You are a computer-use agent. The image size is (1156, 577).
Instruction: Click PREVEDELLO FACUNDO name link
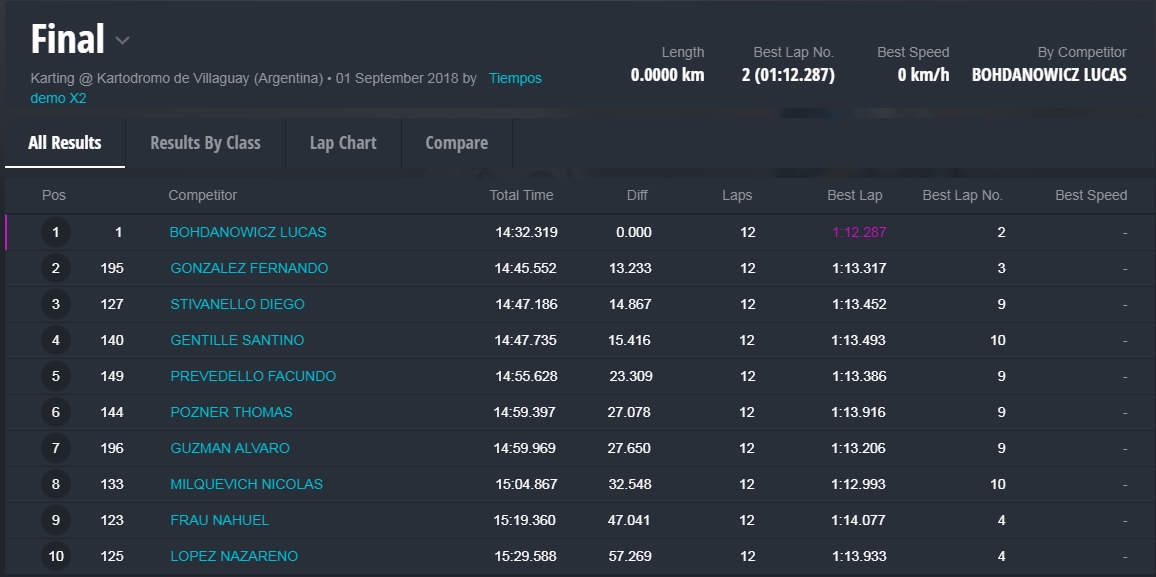pyautogui.click(x=253, y=376)
